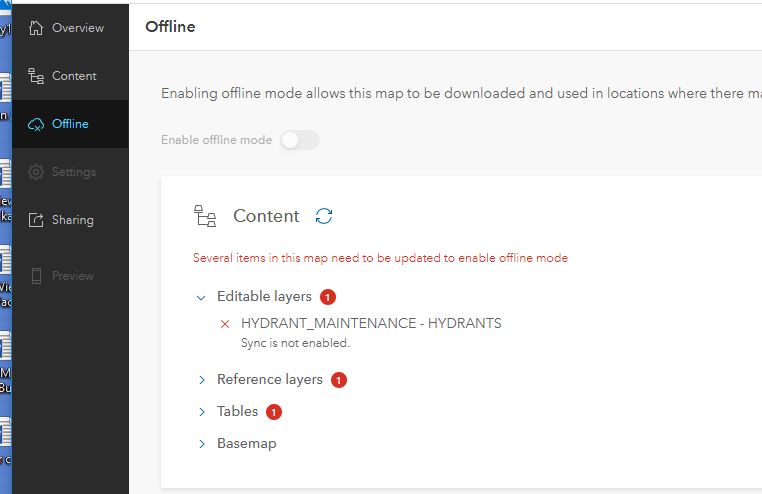Click the red badge beside Editable layers
Screen dimensions: 762x494
coord(328,297)
